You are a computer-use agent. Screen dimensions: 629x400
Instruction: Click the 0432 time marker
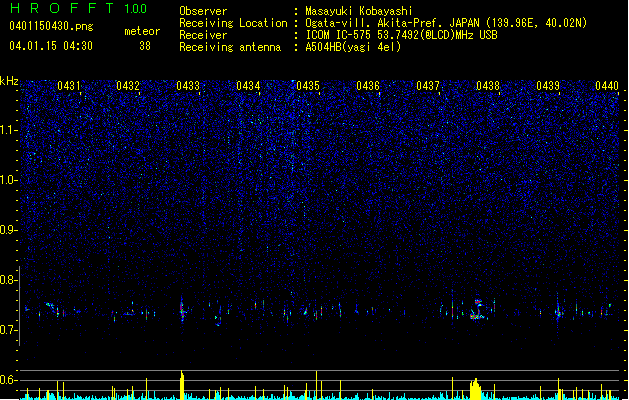coord(128,86)
